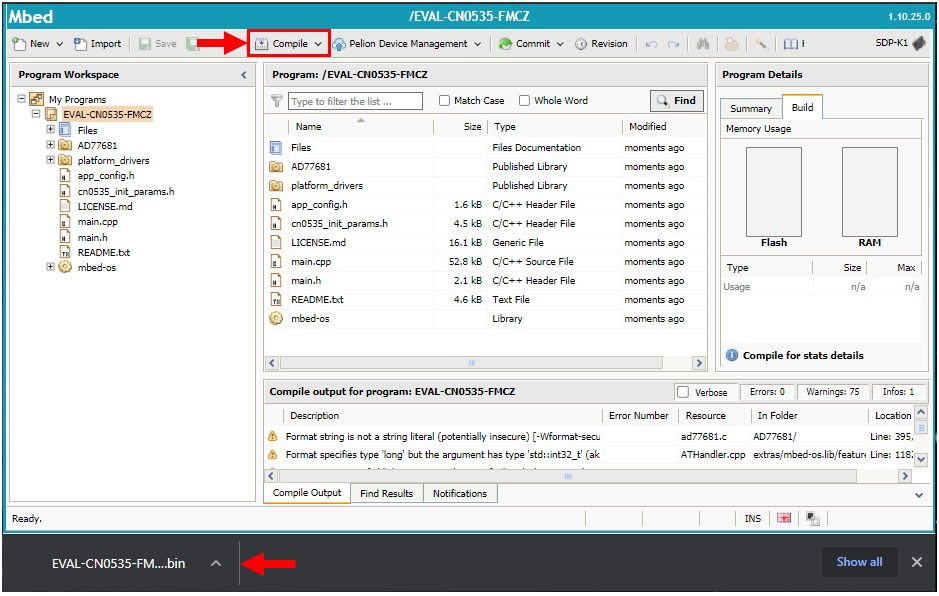Click the Commit button
This screenshot has height=596, width=939.
(525, 44)
